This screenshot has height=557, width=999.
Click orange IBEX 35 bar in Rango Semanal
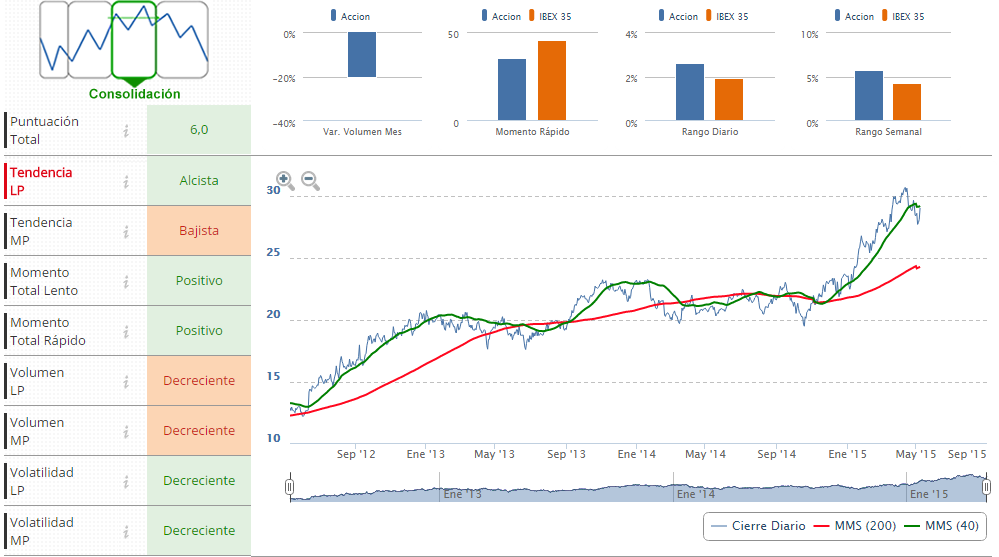[907, 102]
